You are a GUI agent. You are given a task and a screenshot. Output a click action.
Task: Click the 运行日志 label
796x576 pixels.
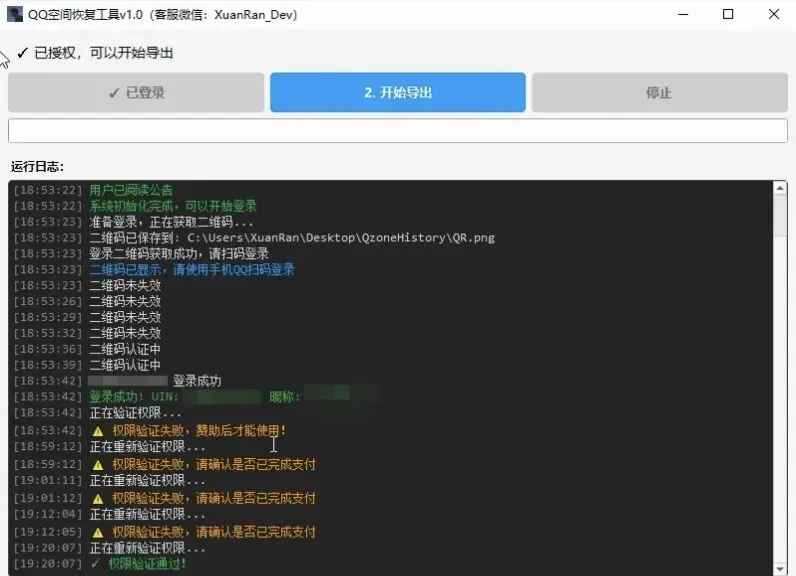[37, 166]
